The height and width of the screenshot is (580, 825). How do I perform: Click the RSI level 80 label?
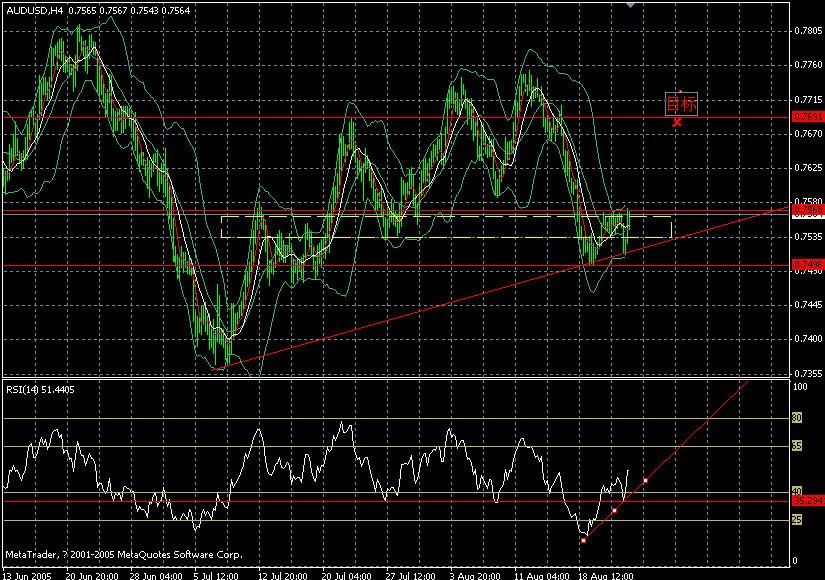(x=797, y=418)
